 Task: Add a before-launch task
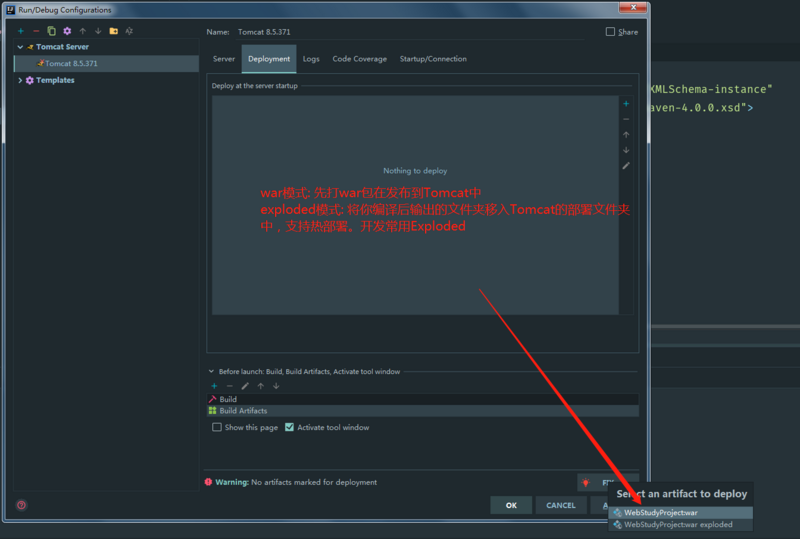click(x=214, y=386)
